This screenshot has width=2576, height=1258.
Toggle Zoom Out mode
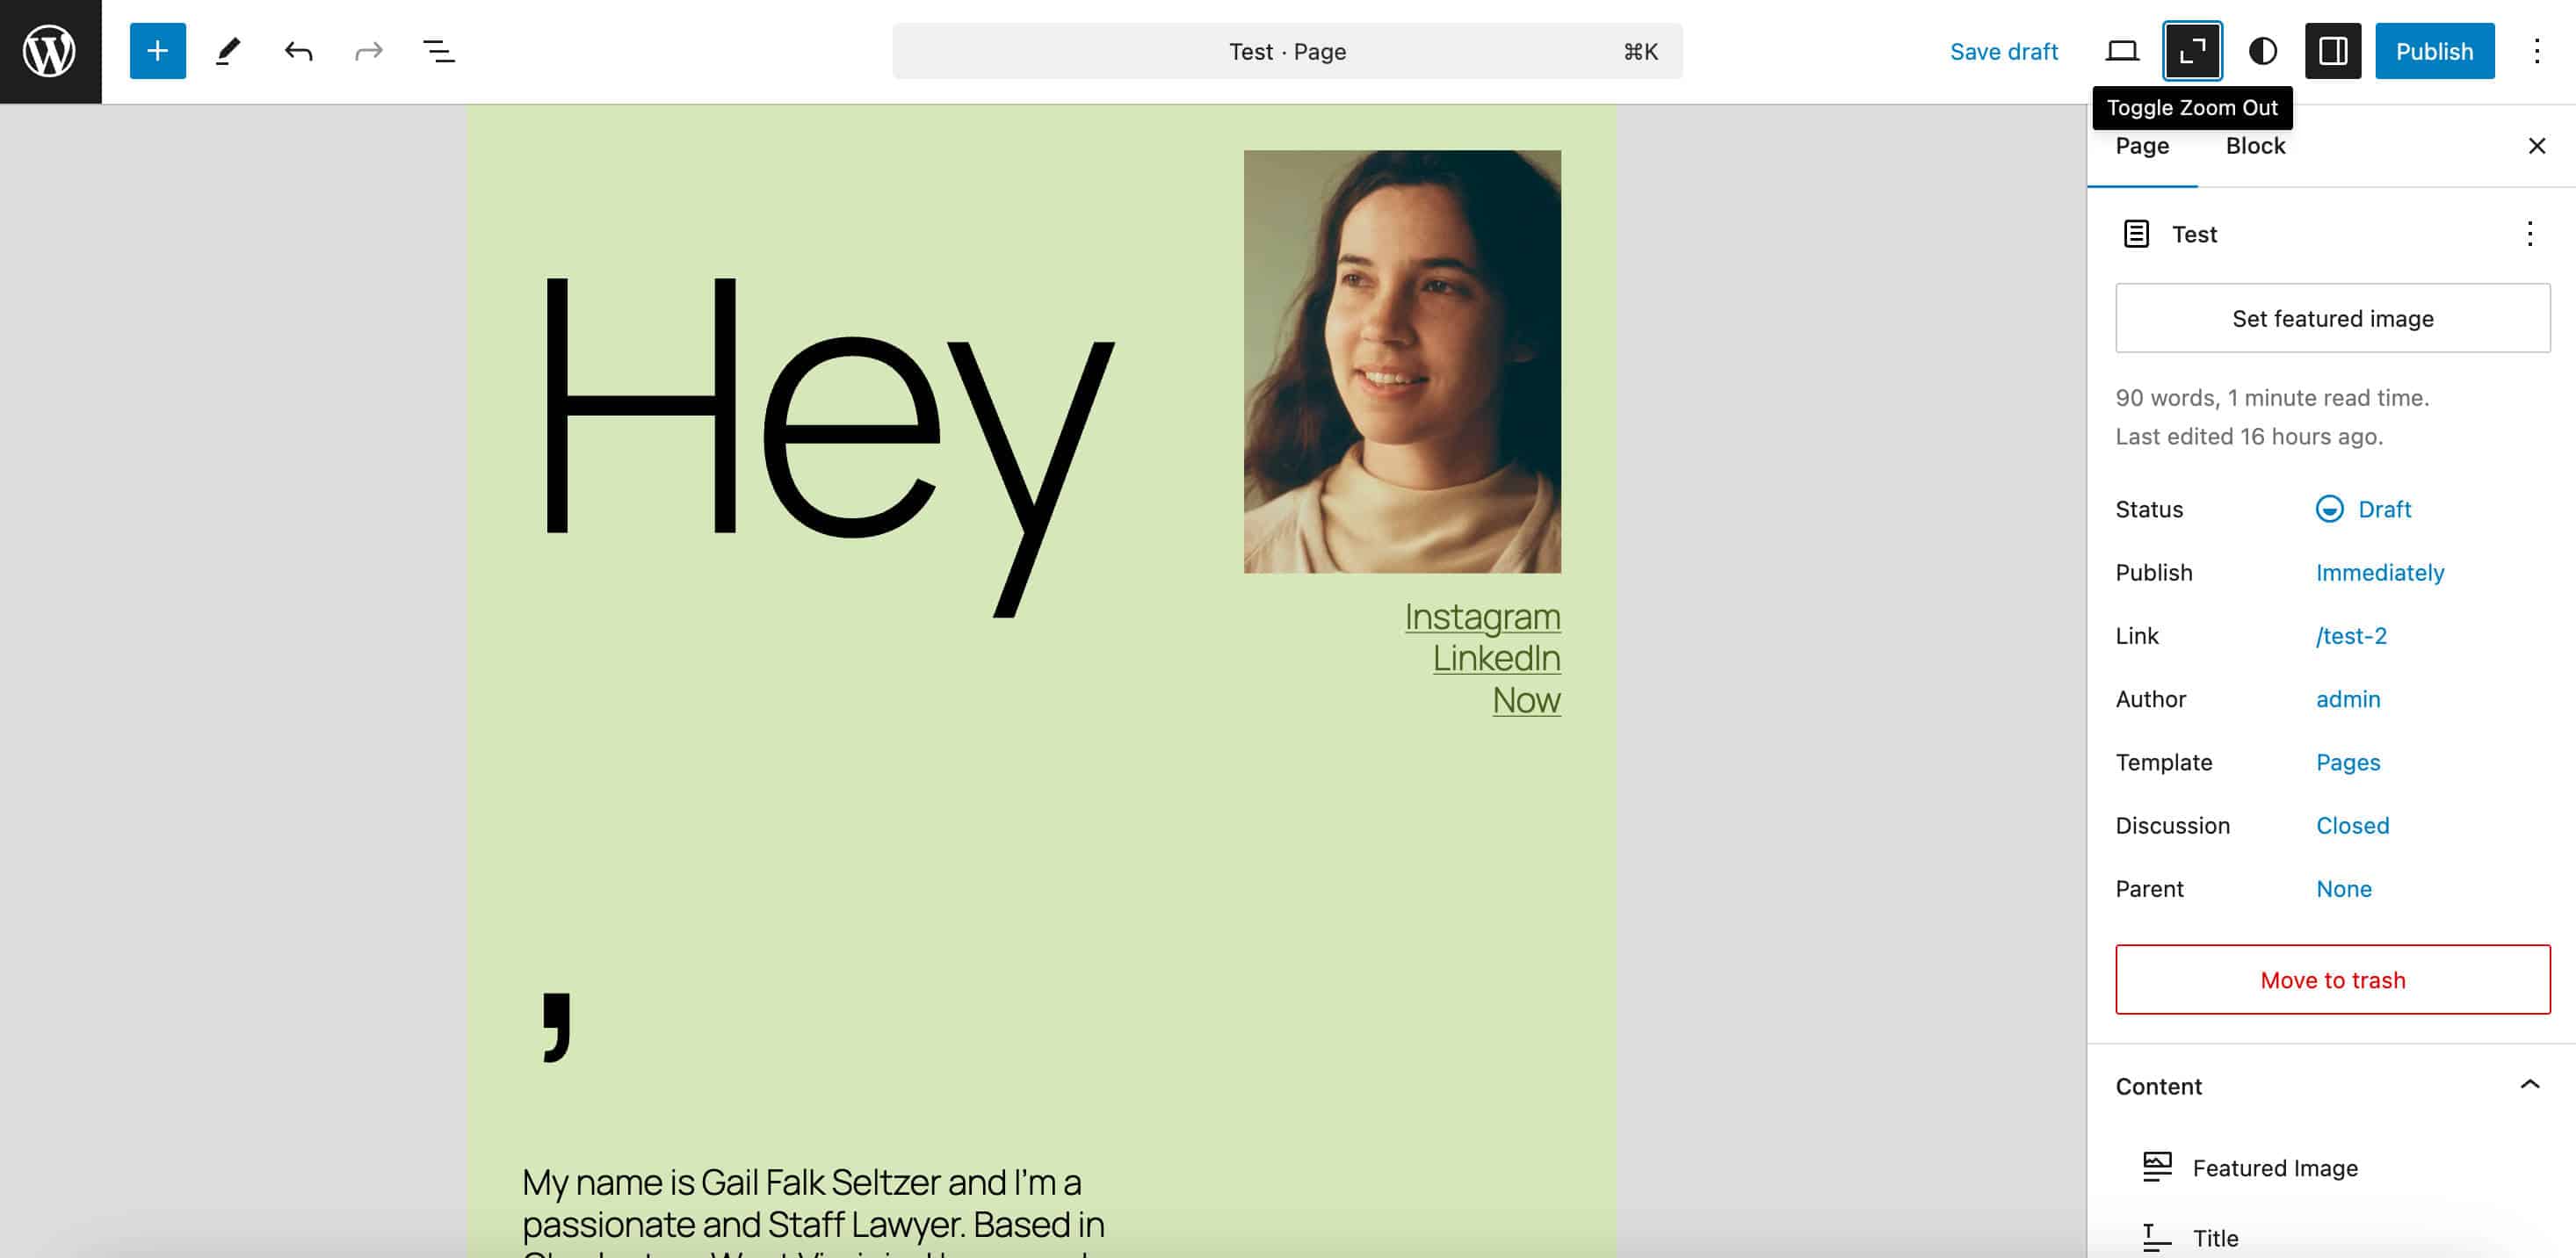point(2192,51)
